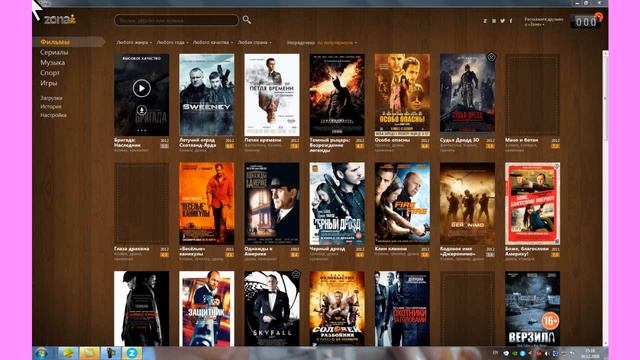
Task: Open the Любого жанра genre dropdown
Action: (134, 42)
